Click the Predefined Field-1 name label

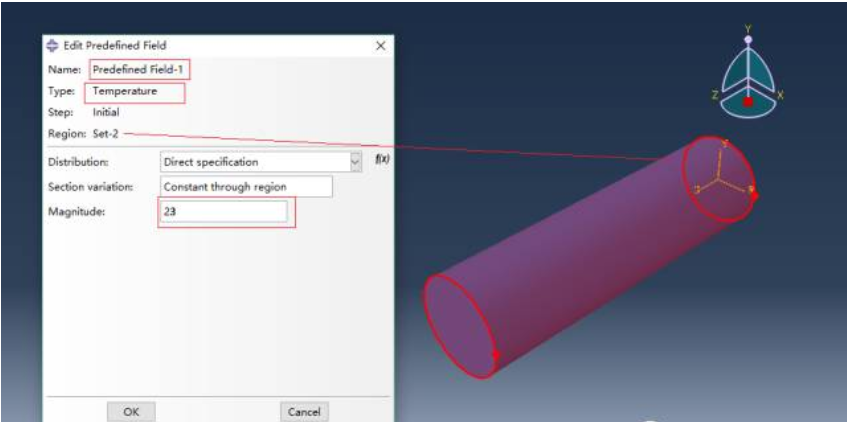coord(138,69)
